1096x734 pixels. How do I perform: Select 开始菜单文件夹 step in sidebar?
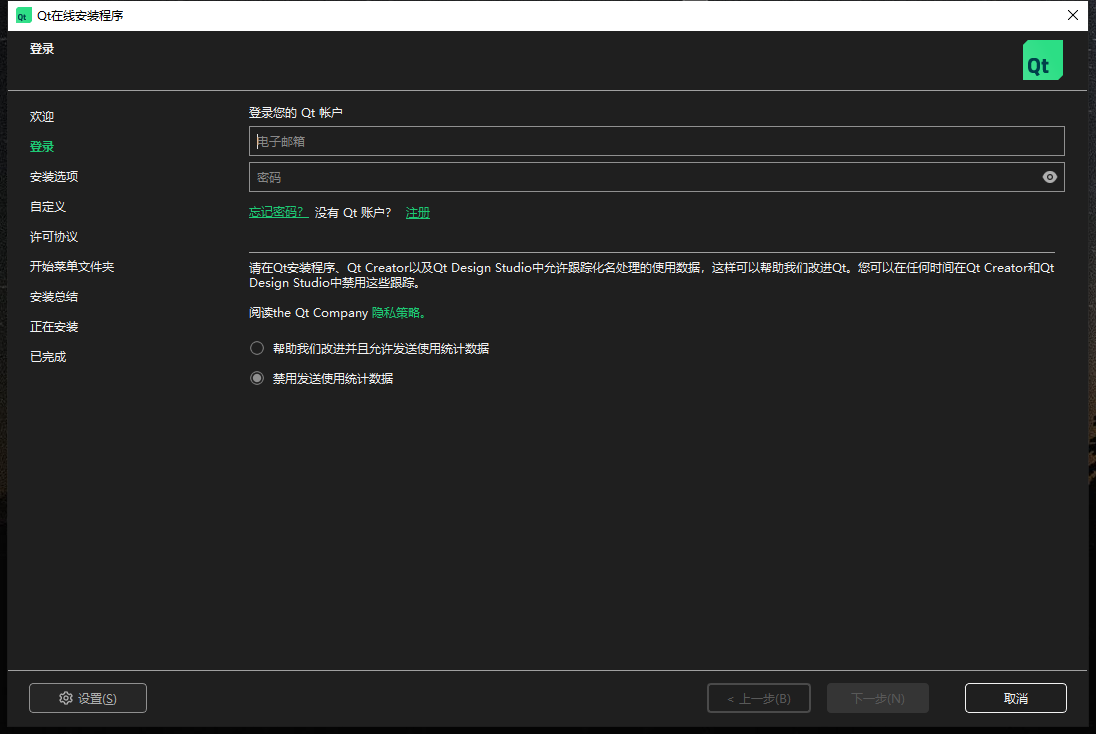click(x=72, y=266)
